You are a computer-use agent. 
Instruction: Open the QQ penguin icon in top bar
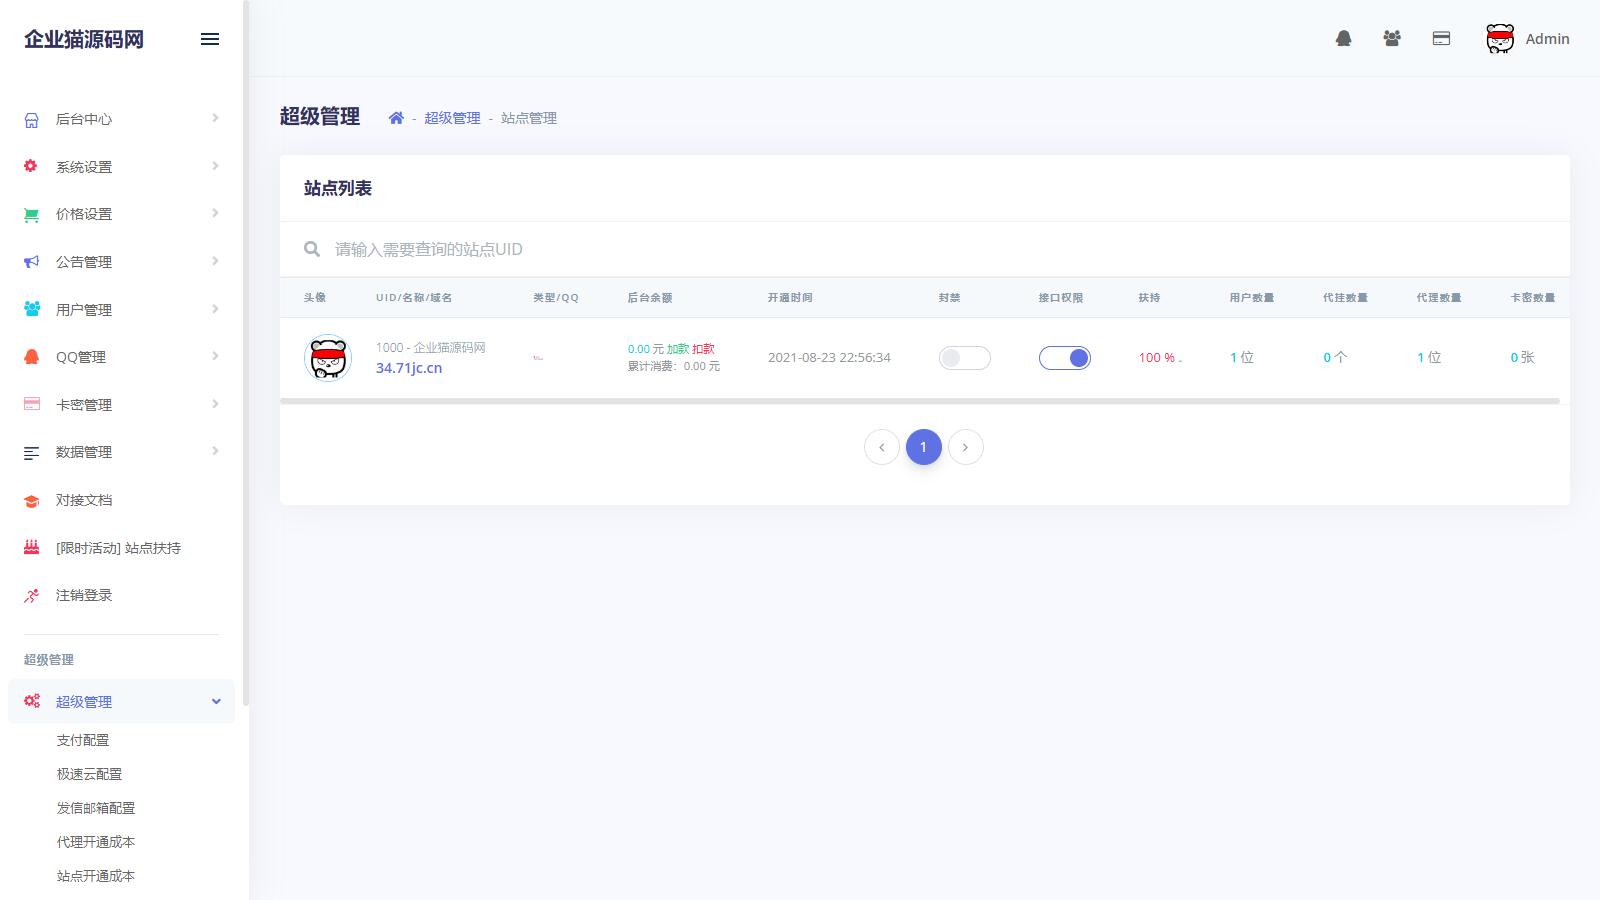coord(1343,39)
